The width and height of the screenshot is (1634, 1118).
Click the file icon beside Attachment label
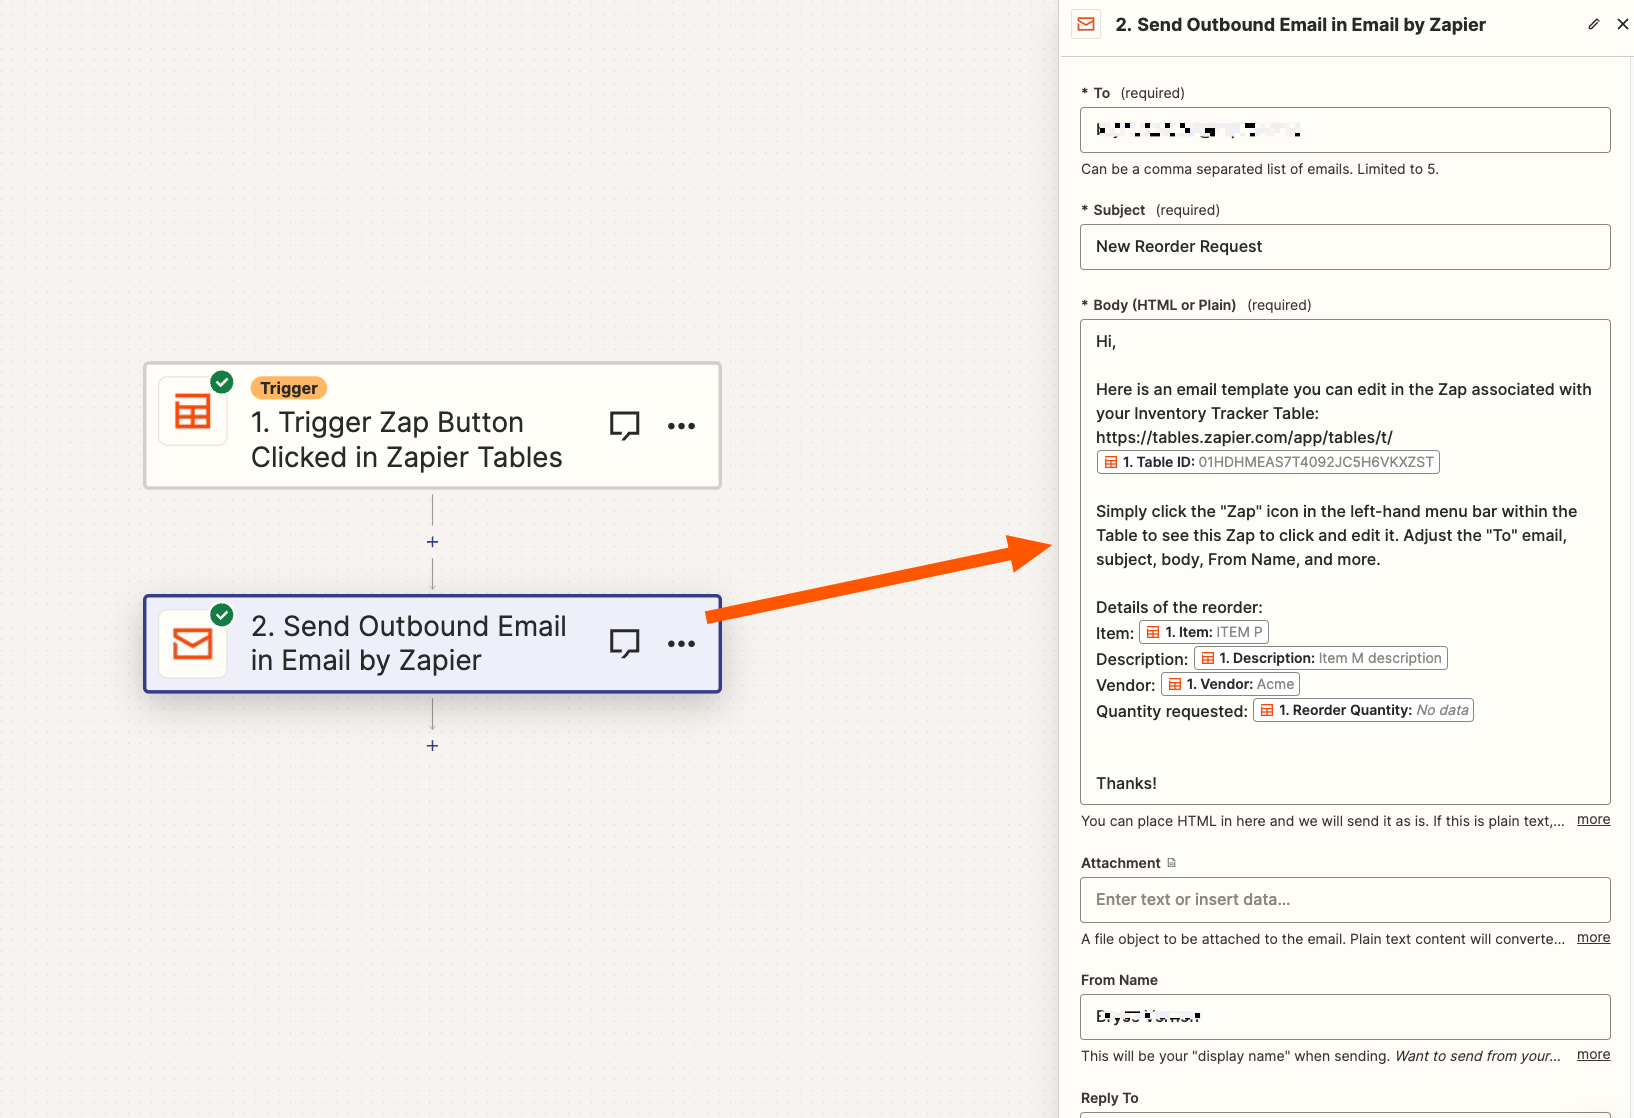1171,863
